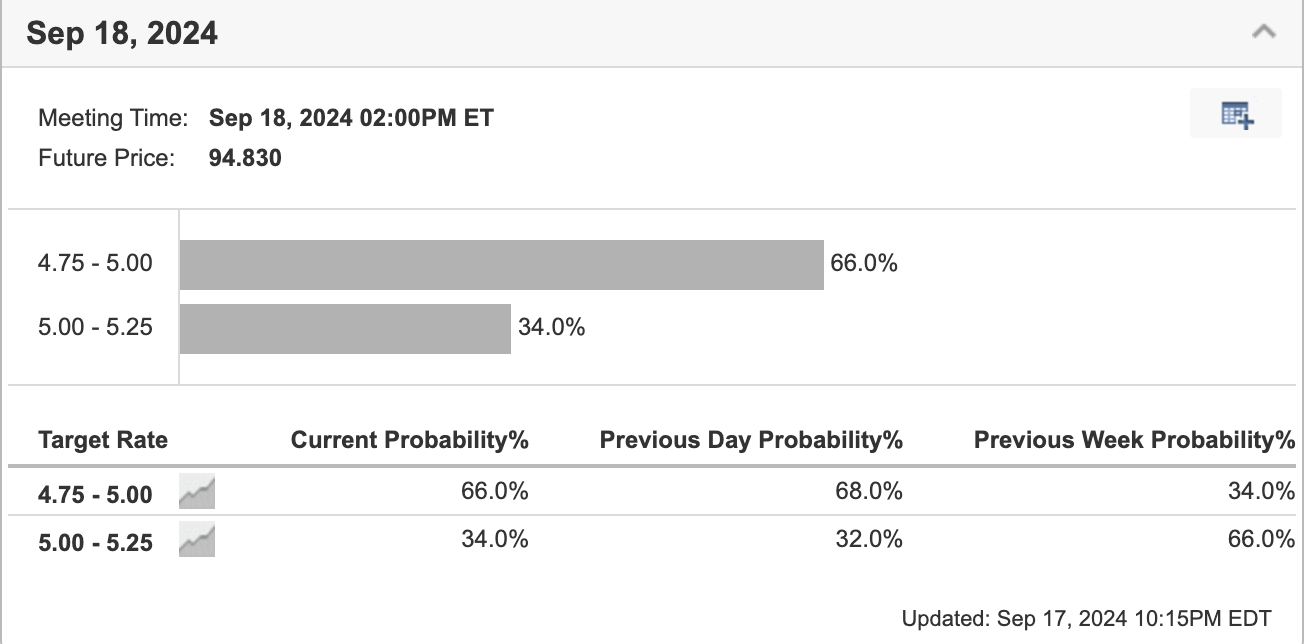Sort by Current Probability% column header

(409, 440)
